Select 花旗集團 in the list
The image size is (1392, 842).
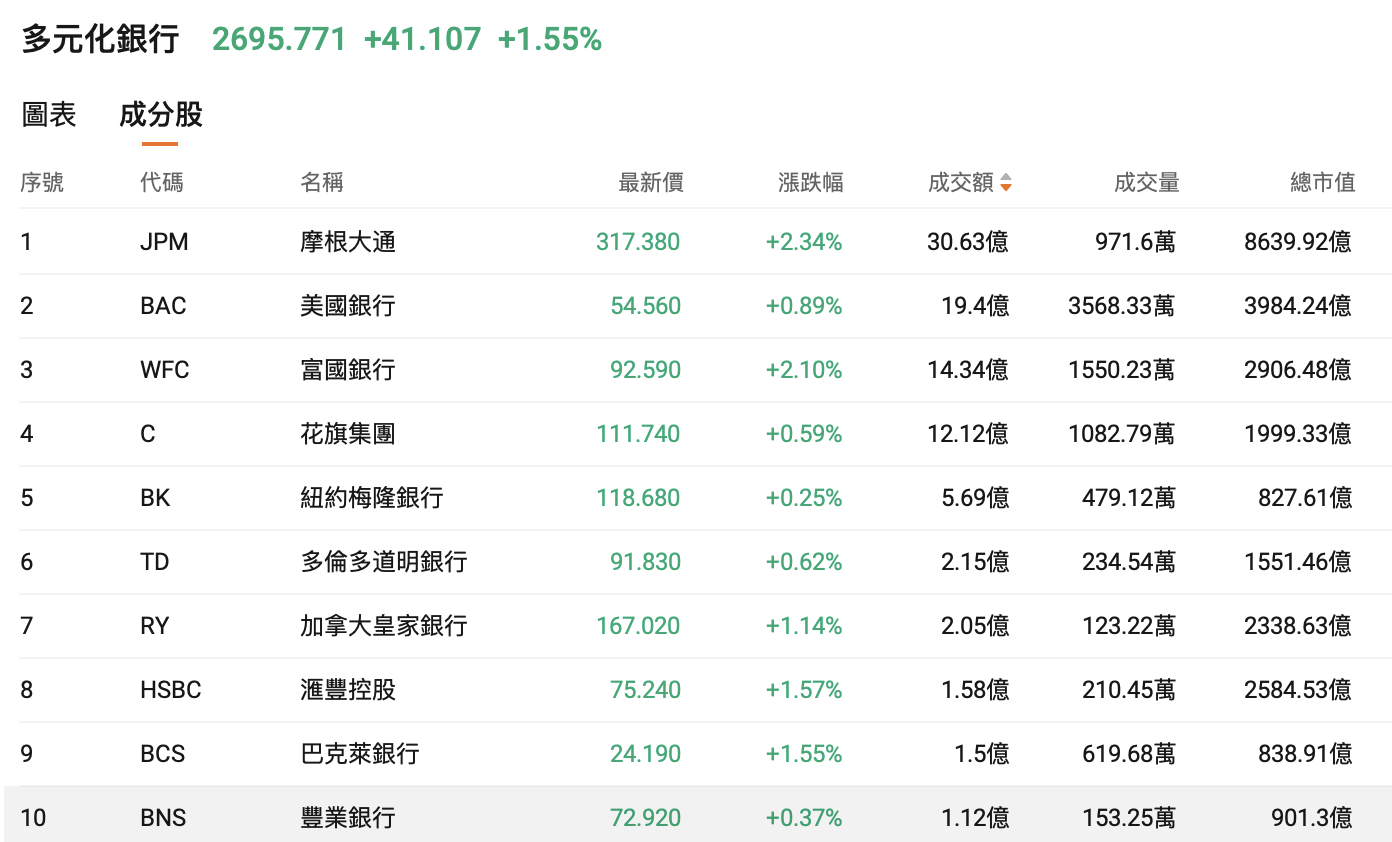coord(348,434)
